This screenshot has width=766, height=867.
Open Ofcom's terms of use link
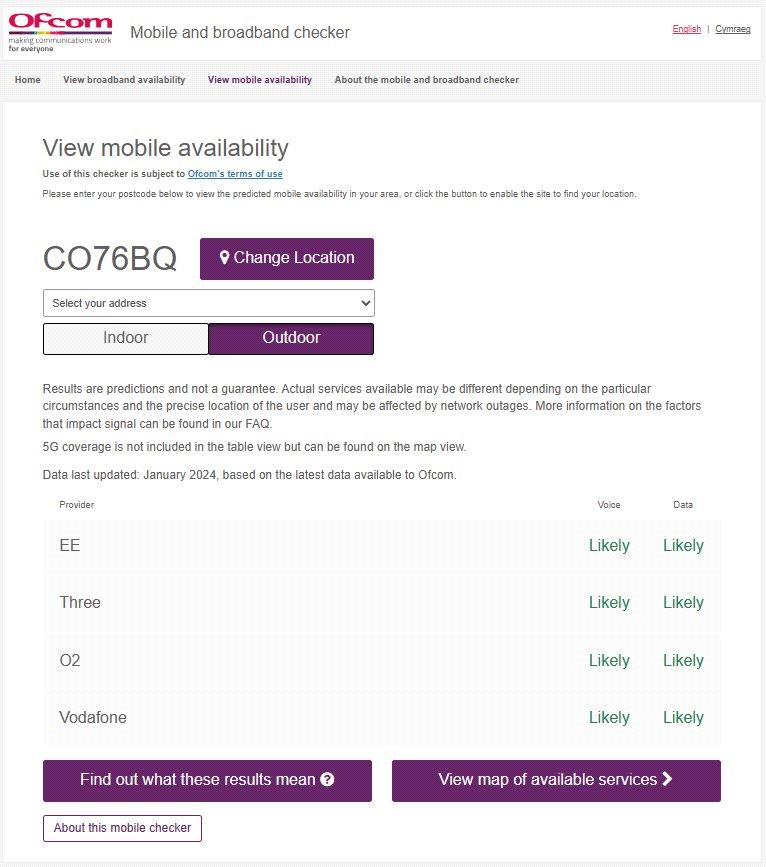click(235, 174)
